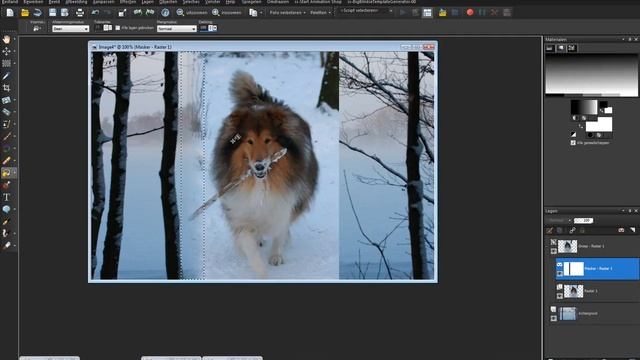Print the image using the printer icon
This screenshot has height=360, width=640.
[80, 13]
